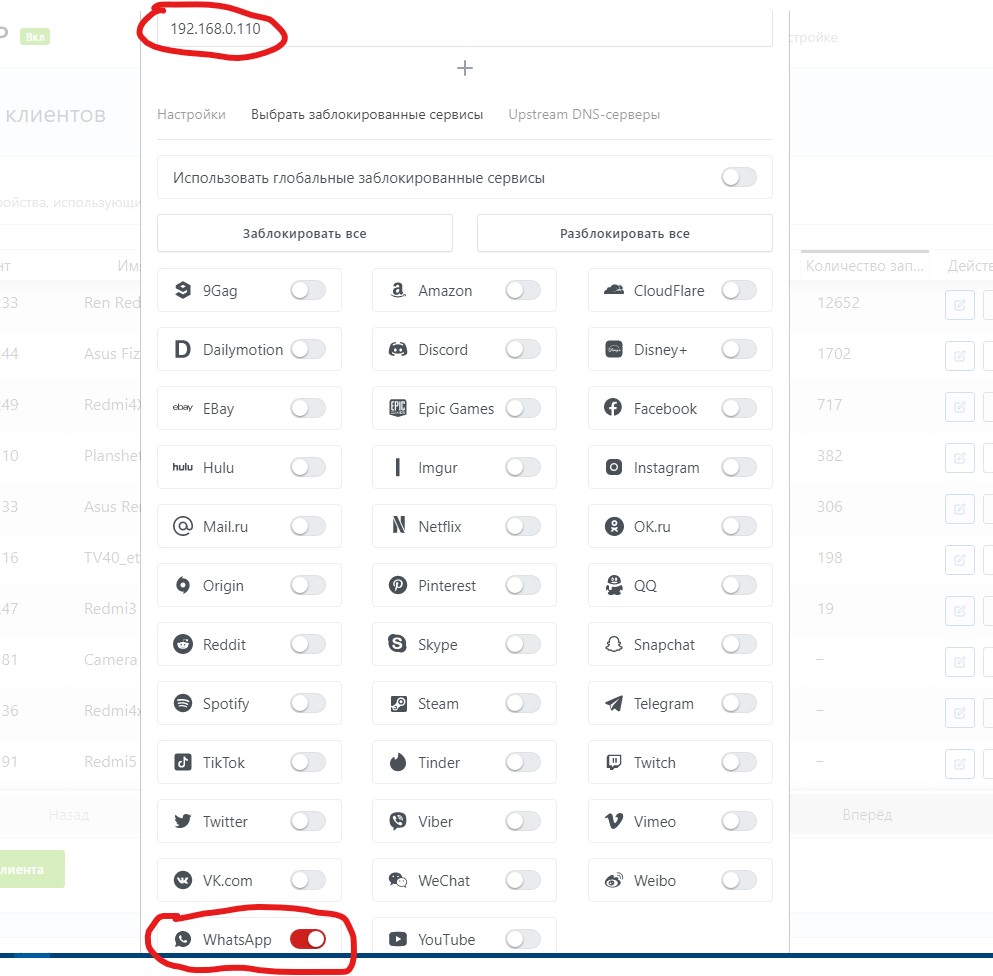This screenshot has height=976, width=993.
Task: Click the 9Gag service icon
Action: [182, 290]
